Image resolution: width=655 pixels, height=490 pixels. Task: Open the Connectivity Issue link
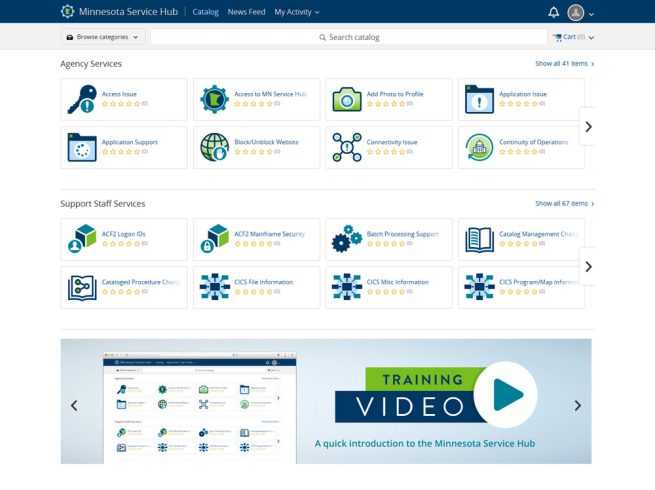pos(392,142)
